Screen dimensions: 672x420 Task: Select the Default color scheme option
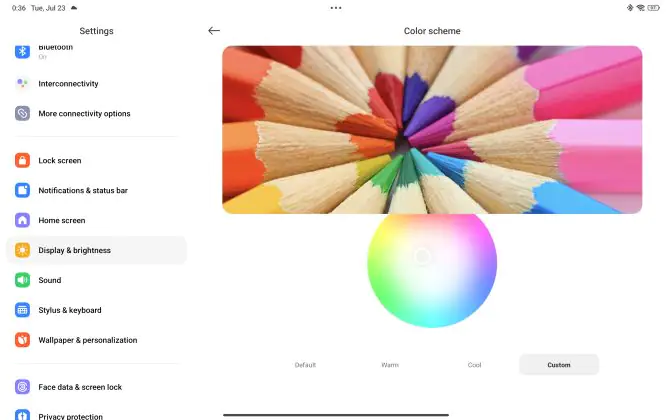point(305,365)
